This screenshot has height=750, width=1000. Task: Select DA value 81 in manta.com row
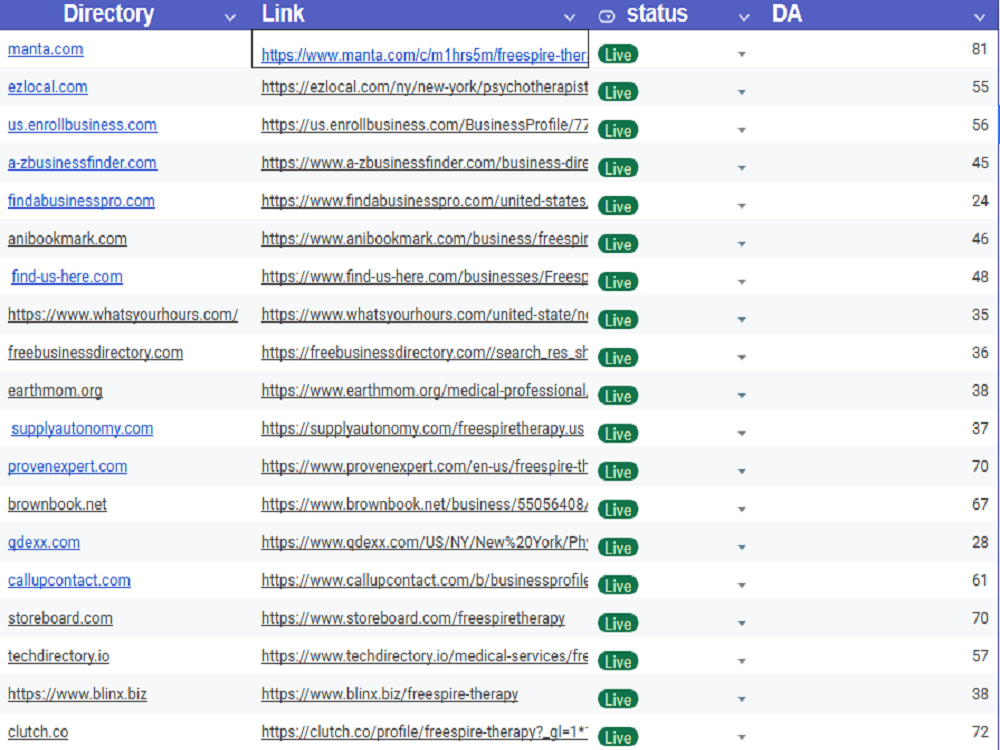(980, 49)
